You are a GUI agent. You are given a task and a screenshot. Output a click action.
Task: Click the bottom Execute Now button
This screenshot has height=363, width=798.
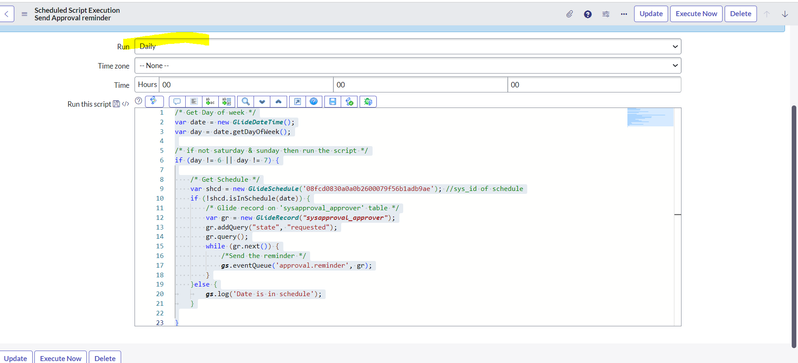[x=61, y=358]
